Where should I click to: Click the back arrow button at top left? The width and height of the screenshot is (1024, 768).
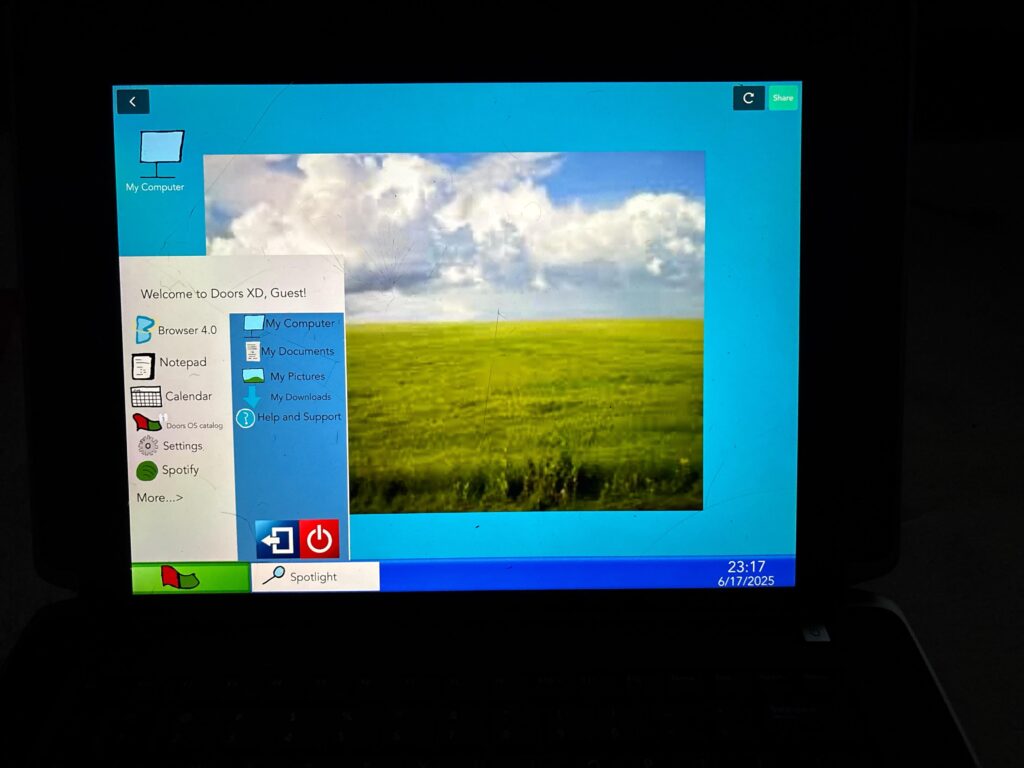click(x=133, y=101)
